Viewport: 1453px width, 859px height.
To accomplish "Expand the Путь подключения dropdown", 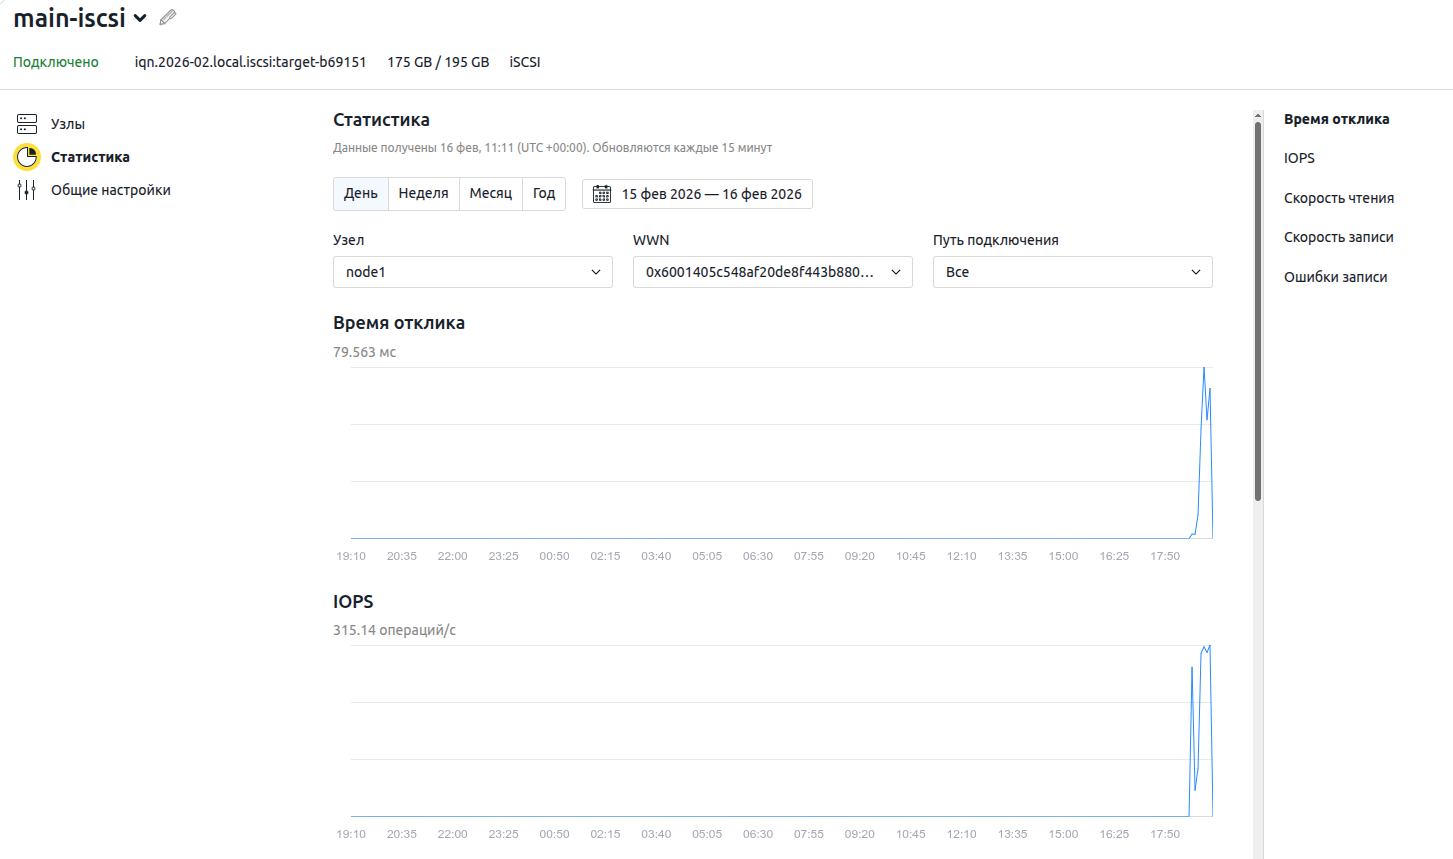I will tap(1072, 272).
